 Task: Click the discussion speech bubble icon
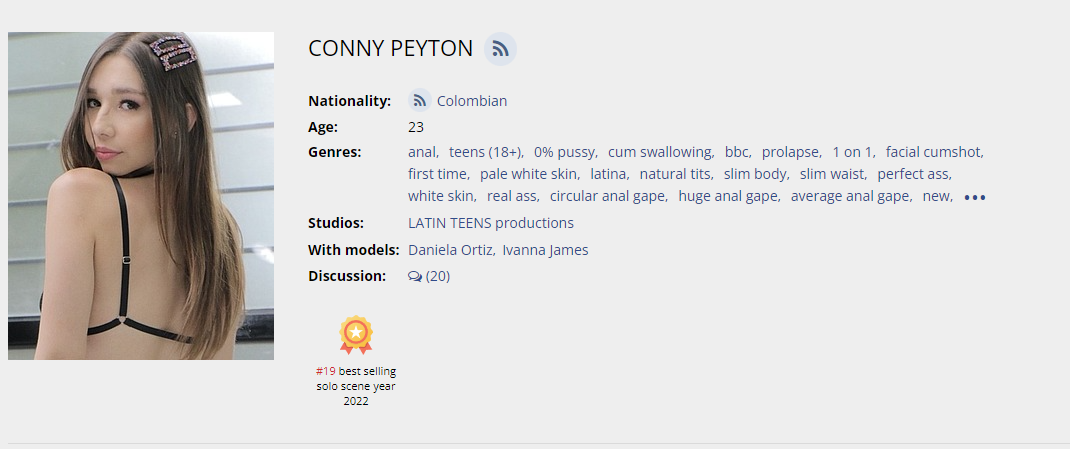(415, 277)
